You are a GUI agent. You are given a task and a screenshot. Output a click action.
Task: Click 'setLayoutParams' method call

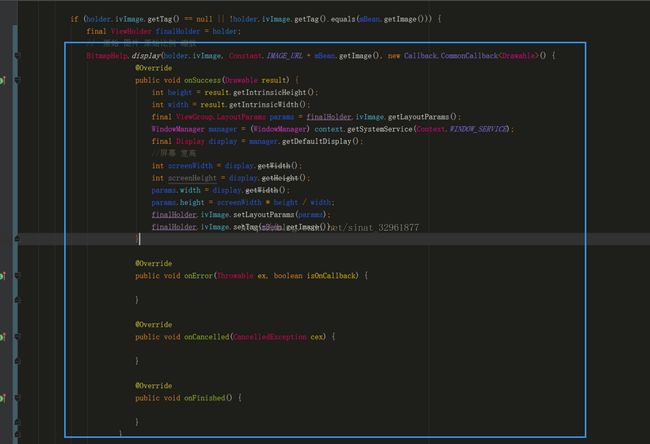click(x=264, y=215)
